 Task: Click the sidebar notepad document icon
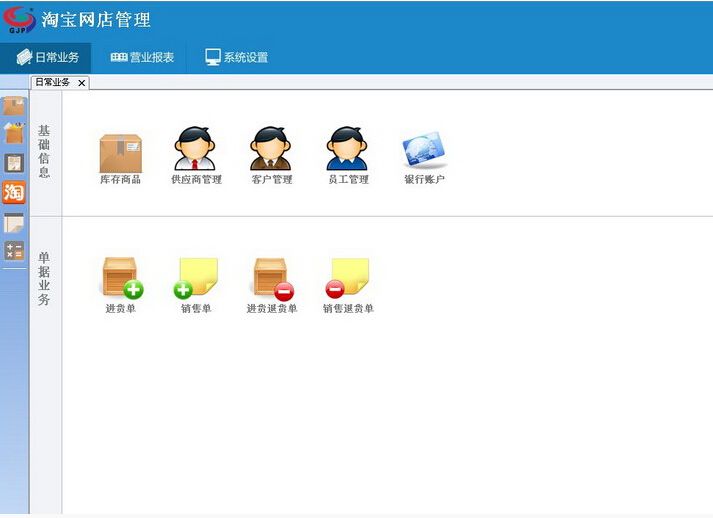(x=14, y=163)
